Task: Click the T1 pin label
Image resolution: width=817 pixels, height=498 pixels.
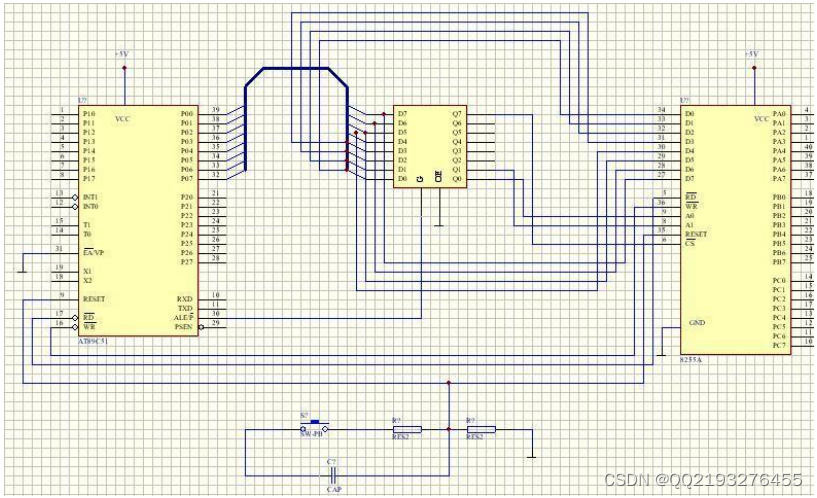Action: [86, 225]
